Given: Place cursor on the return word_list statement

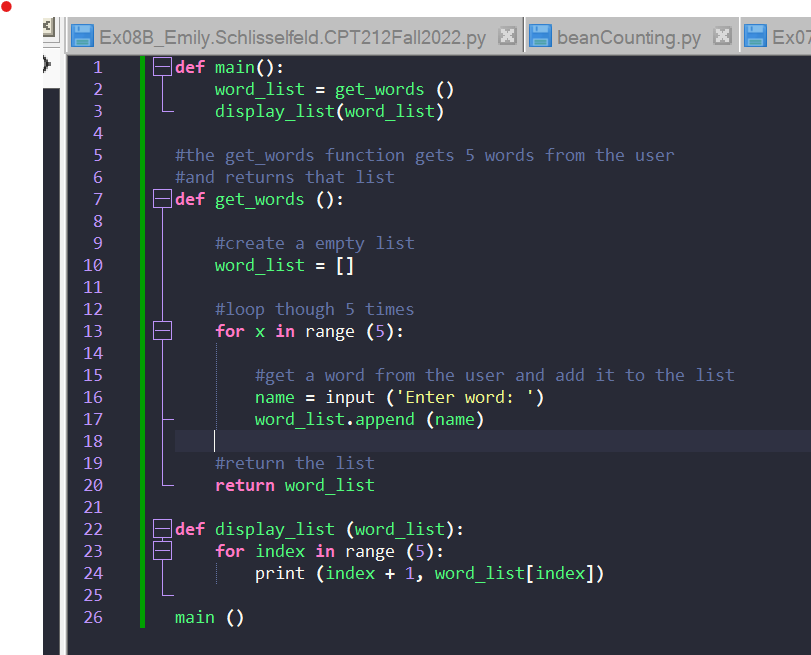Looking at the screenshot, I should [x=295, y=484].
